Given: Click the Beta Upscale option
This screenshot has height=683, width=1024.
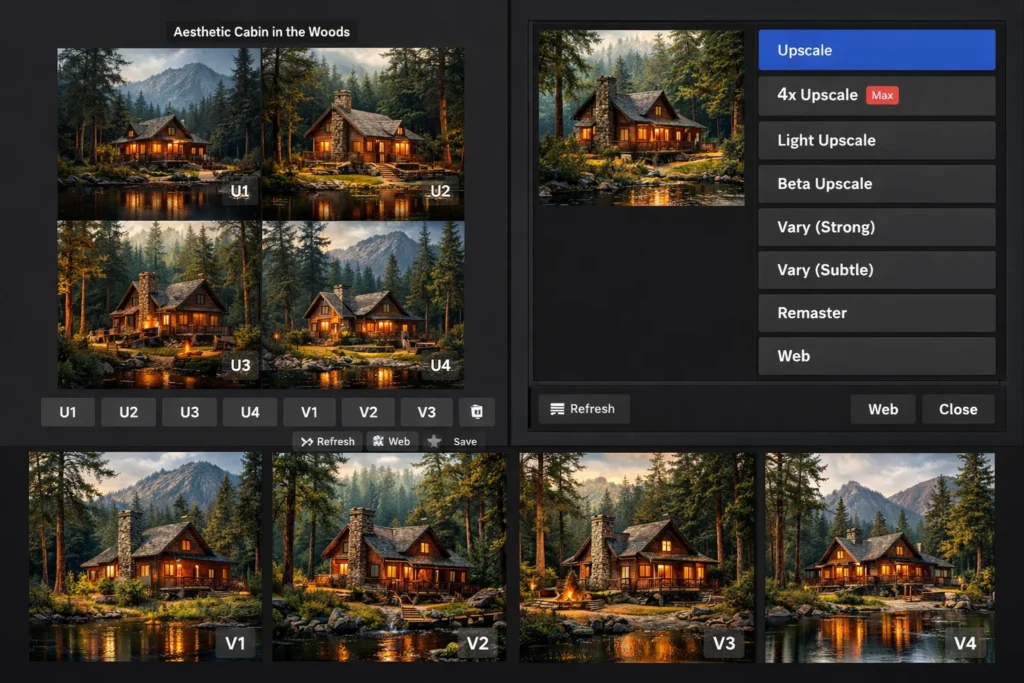Looking at the screenshot, I should pos(876,183).
